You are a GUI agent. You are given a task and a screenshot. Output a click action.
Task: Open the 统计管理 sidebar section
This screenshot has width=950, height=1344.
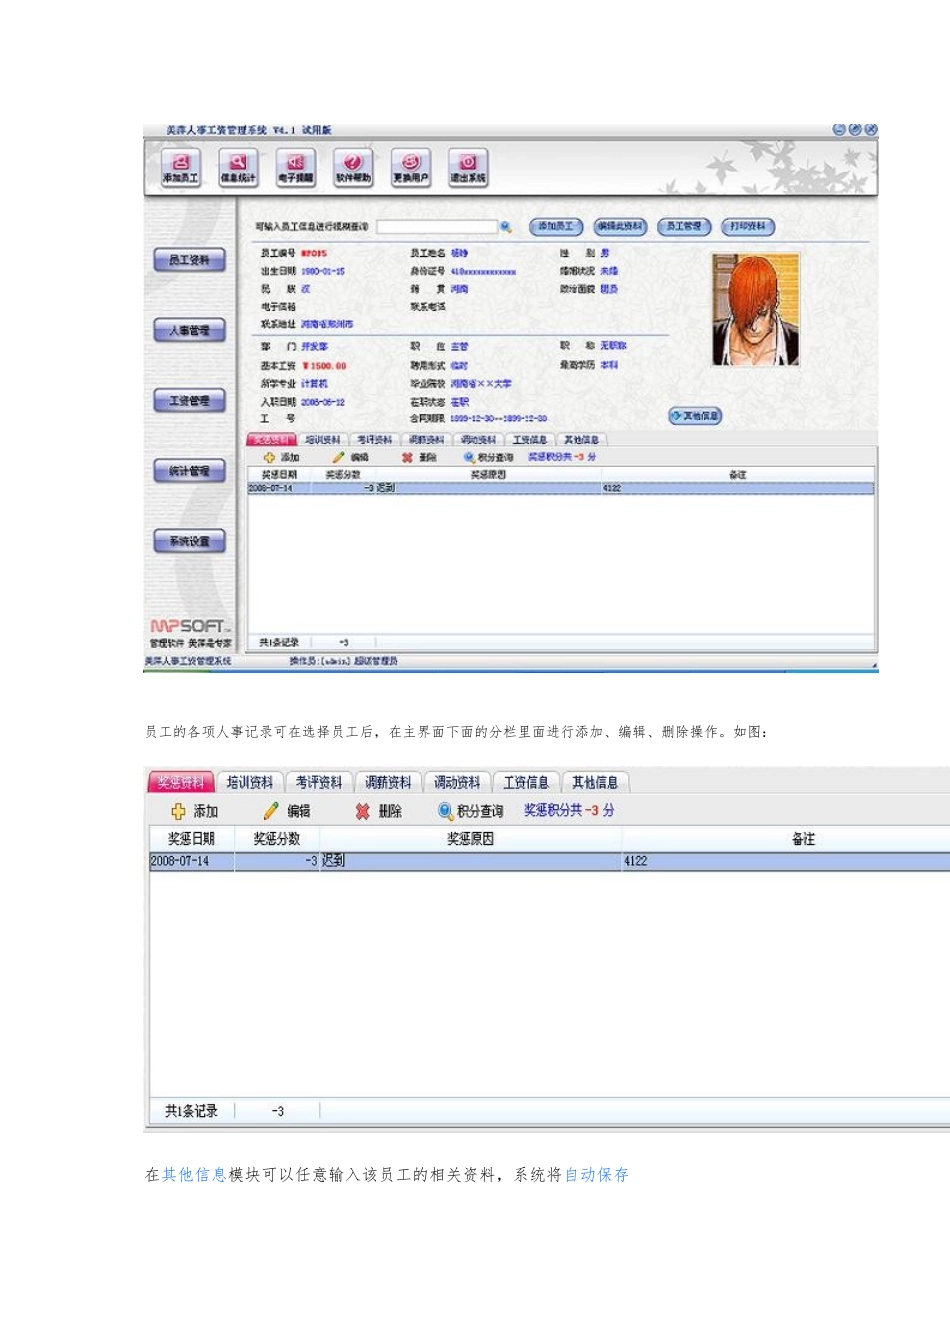click(189, 471)
